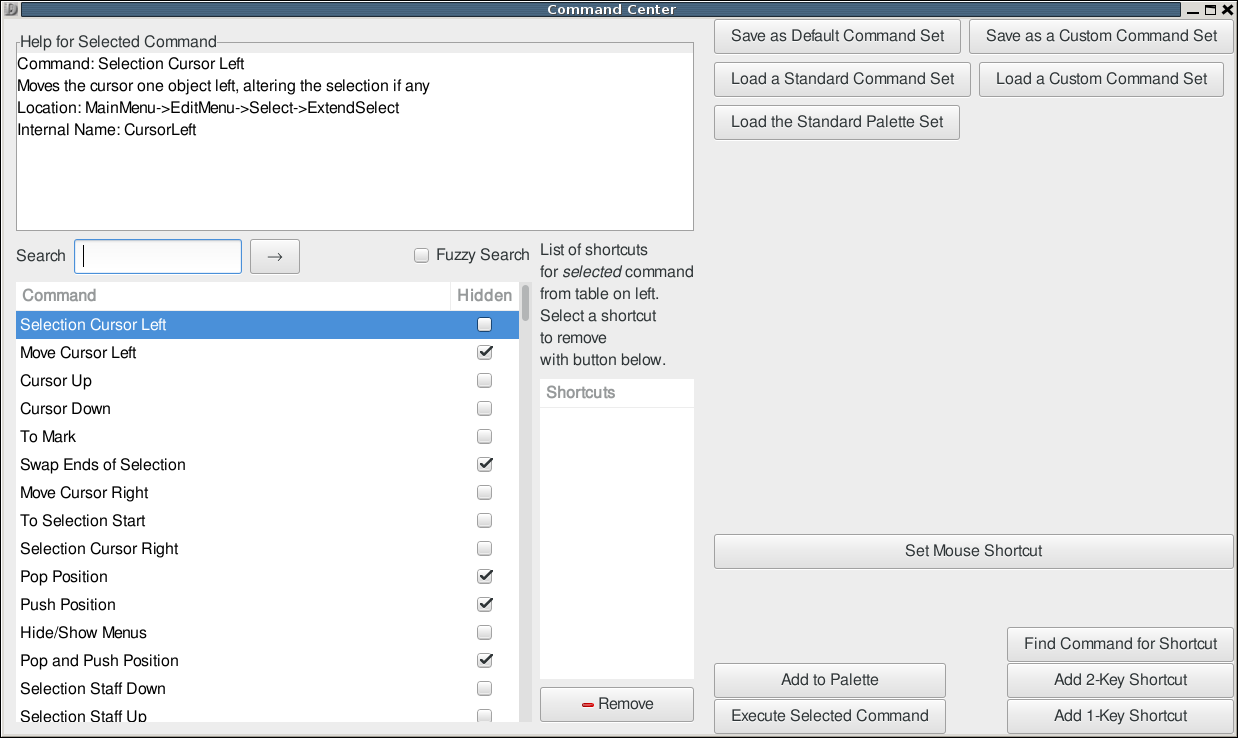This screenshot has width=1238, height=738.
Task: Click the Command column header
Action: click(232, 295)
